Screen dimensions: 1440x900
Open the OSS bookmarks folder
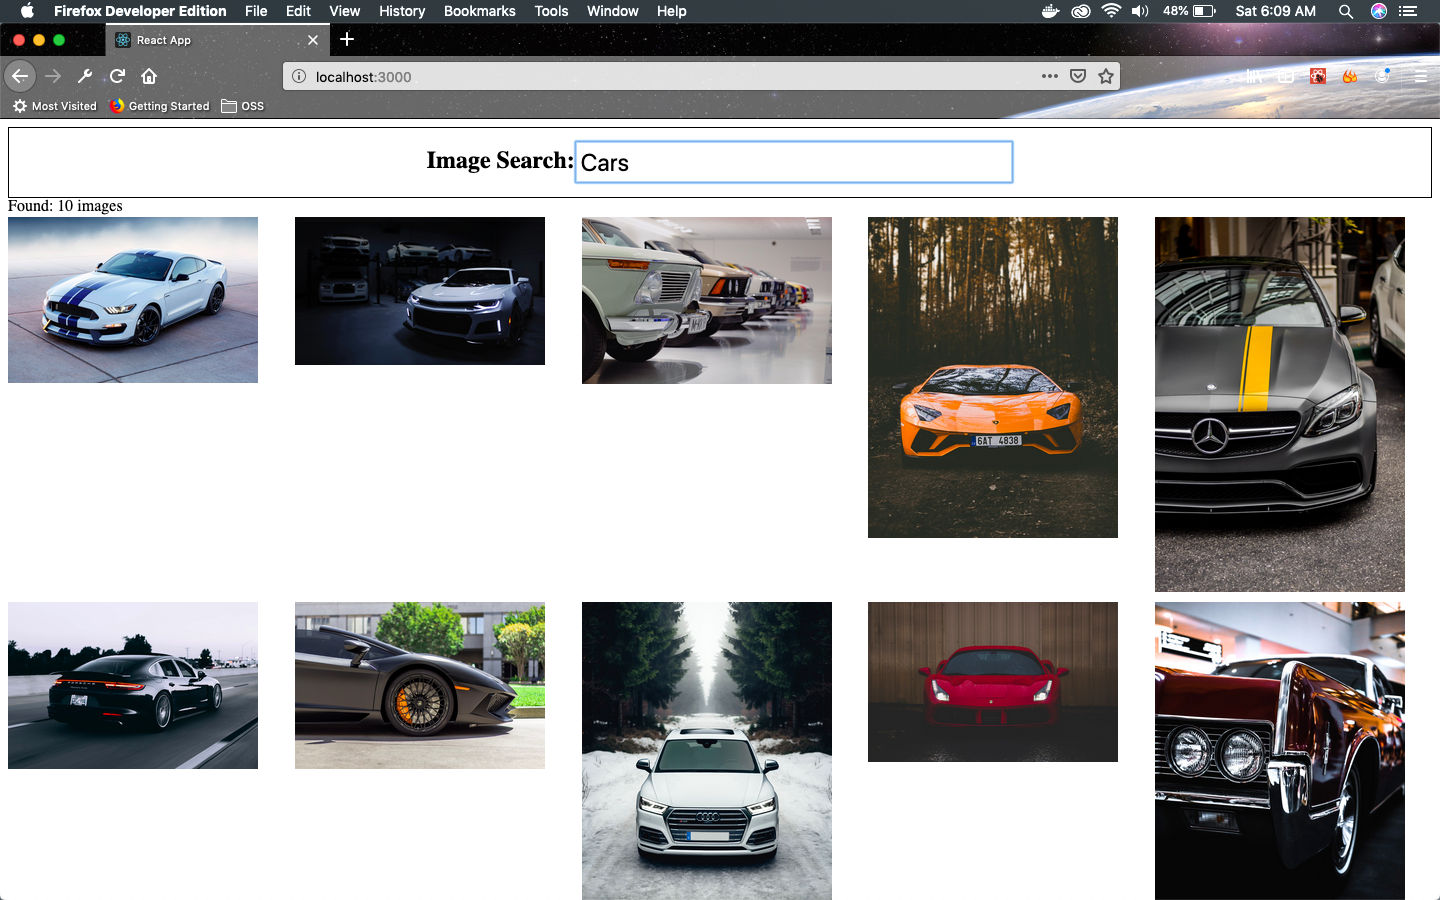pos(243,106)
